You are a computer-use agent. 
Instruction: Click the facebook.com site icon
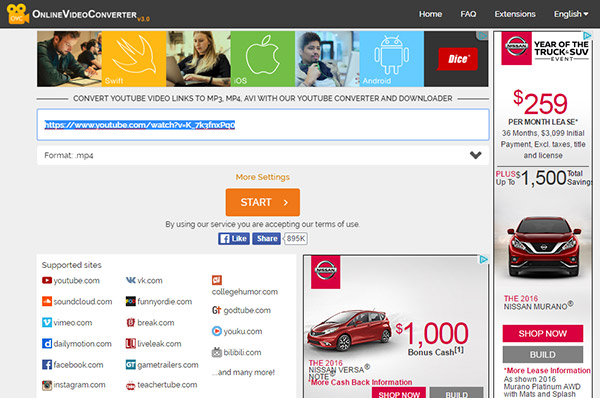point(47,365)
